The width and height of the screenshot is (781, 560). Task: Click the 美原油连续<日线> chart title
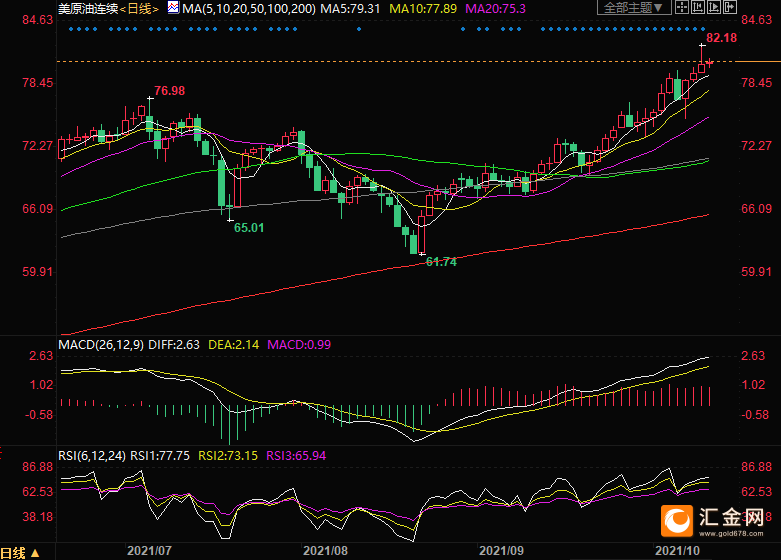click(108, 8)
